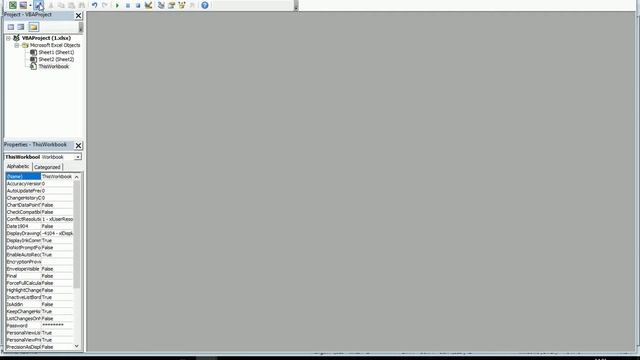Click the greyed Toolbox toolbar icon

pyautogui.click(x=192, y=5)
